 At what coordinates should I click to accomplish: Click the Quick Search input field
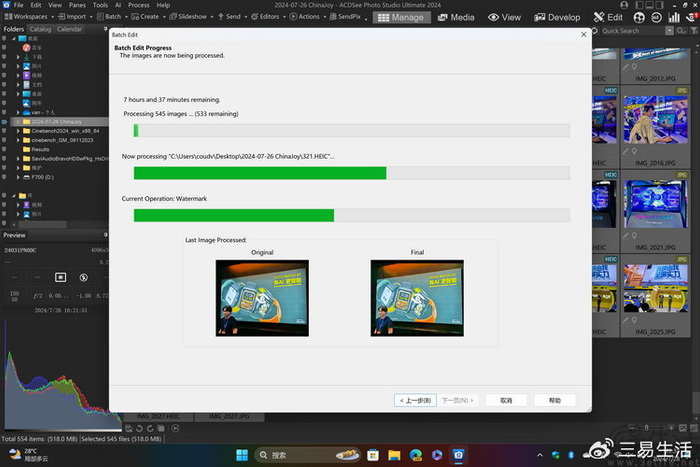pyautogui.click(x=632, y=31)
